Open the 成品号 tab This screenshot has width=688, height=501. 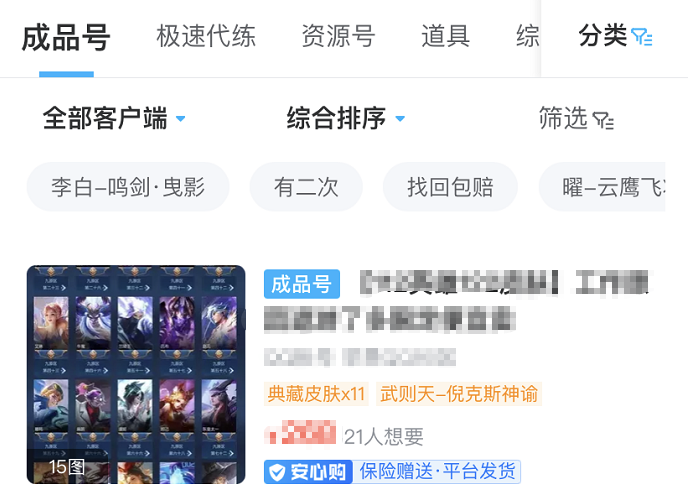[x=66, y=38]
